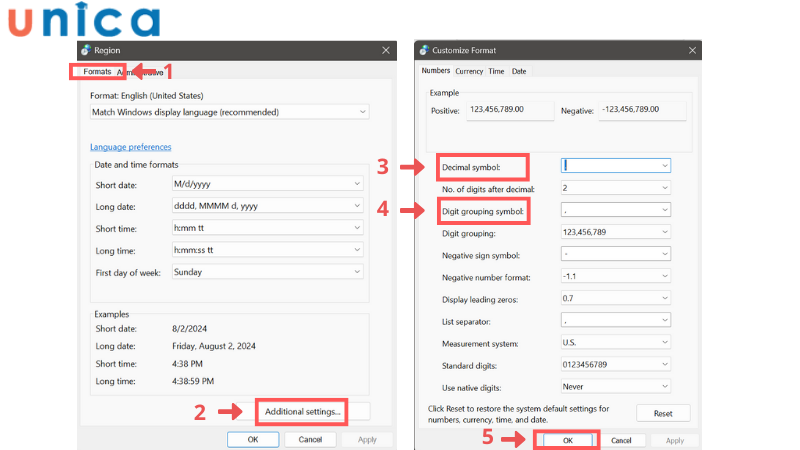Switch to the Formats tab
This screenshot has width=800, height=450.
[97, 72]
